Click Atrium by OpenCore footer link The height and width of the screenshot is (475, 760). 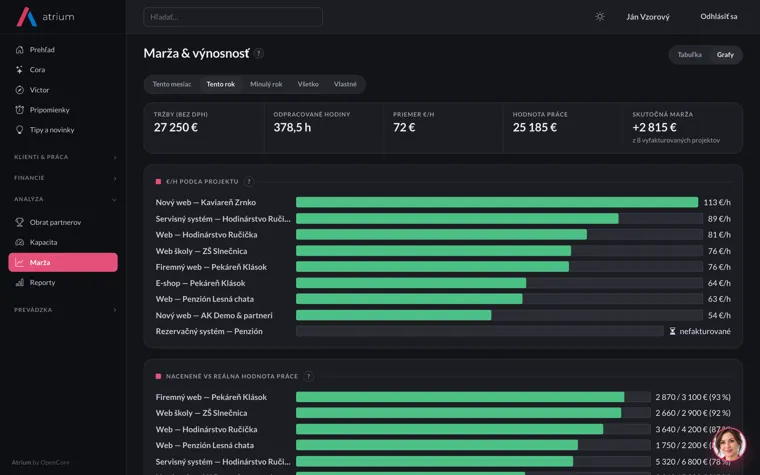[41, 462]
